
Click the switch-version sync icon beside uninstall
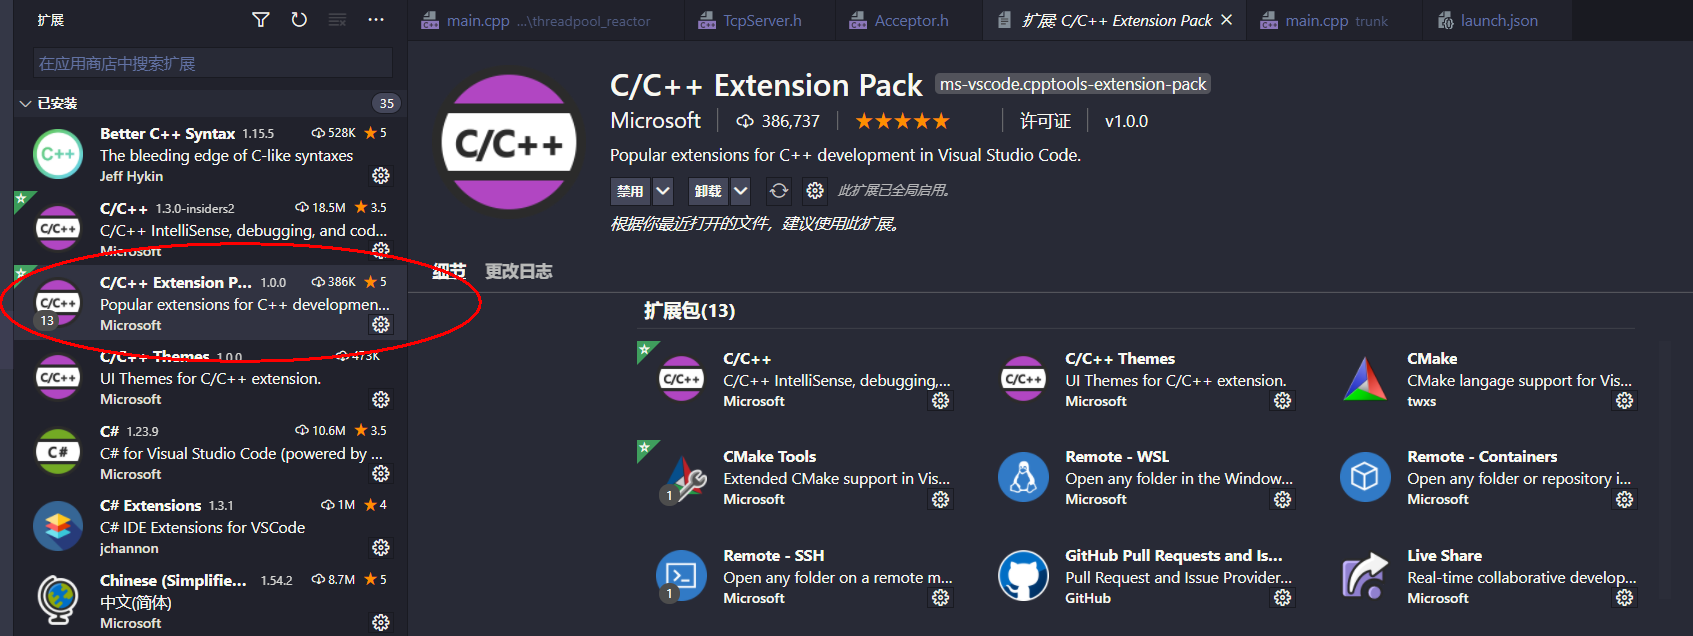[778, 191]
